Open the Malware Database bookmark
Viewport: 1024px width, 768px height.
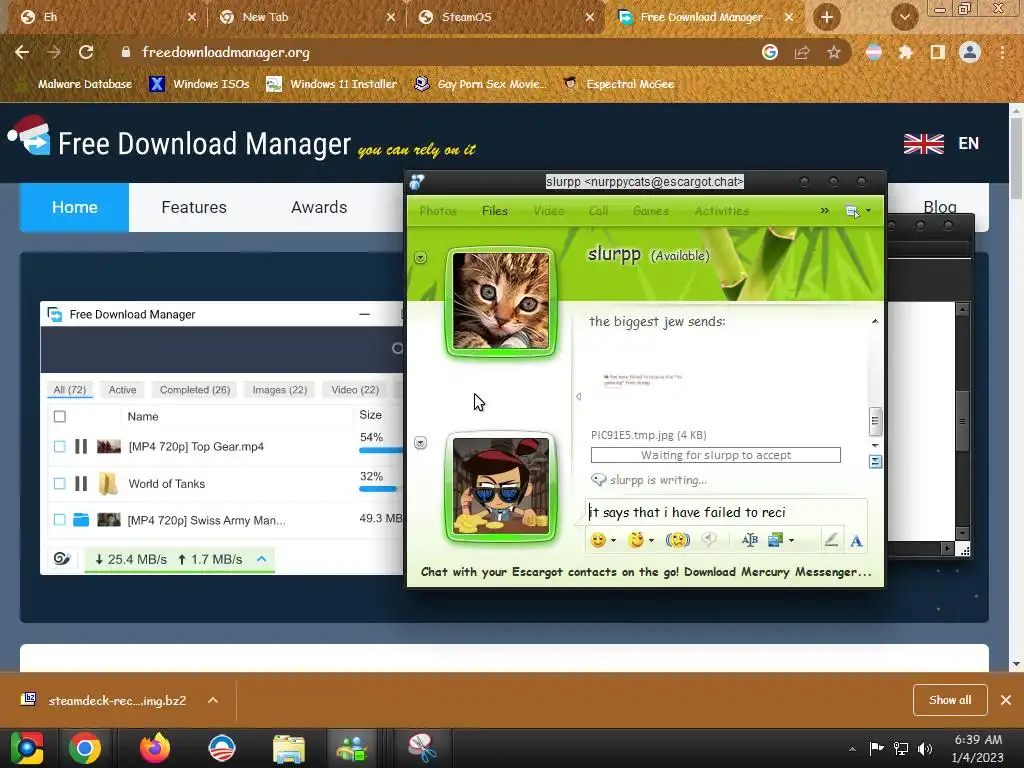pos(74,84)
